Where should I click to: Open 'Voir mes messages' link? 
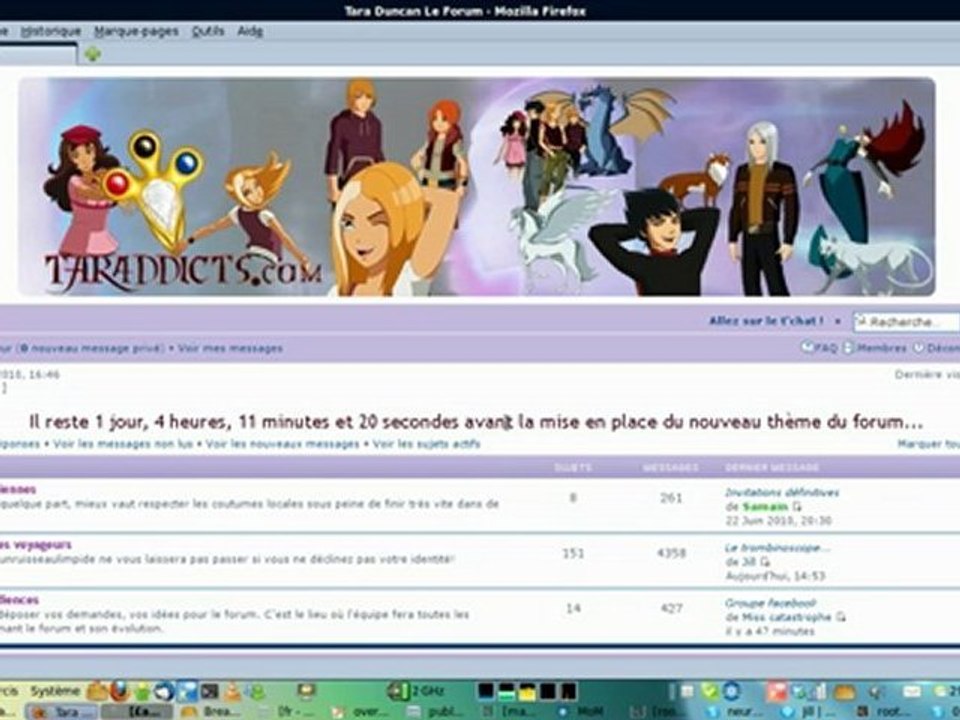click(x=230, y=348)
